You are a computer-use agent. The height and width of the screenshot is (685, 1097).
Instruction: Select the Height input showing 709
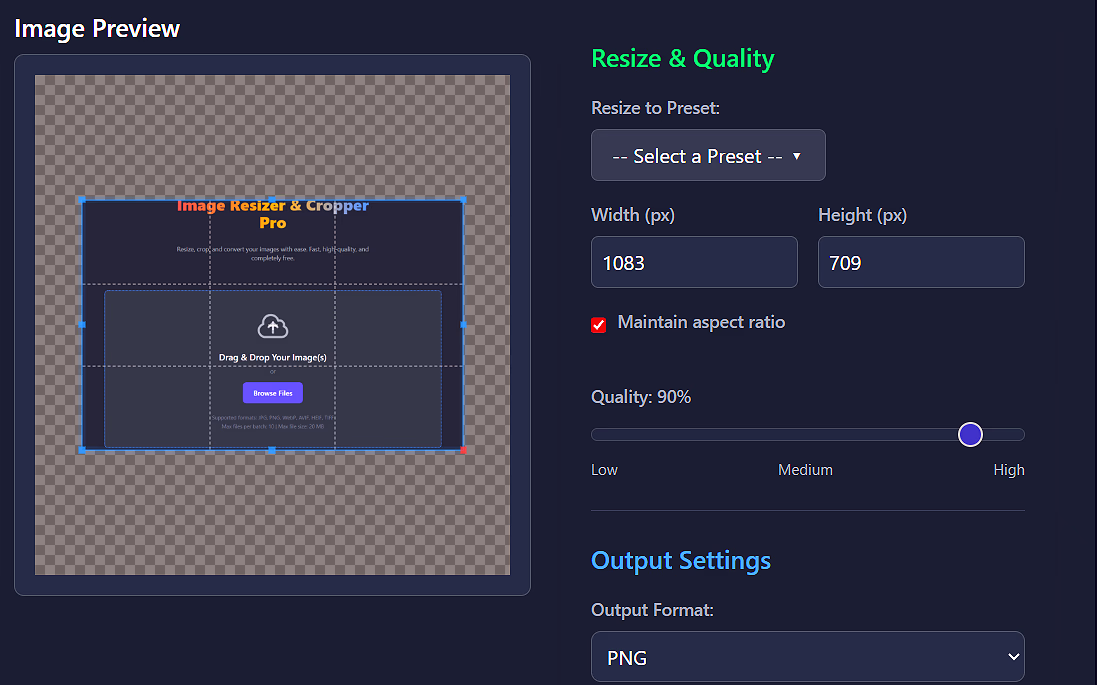920,261
